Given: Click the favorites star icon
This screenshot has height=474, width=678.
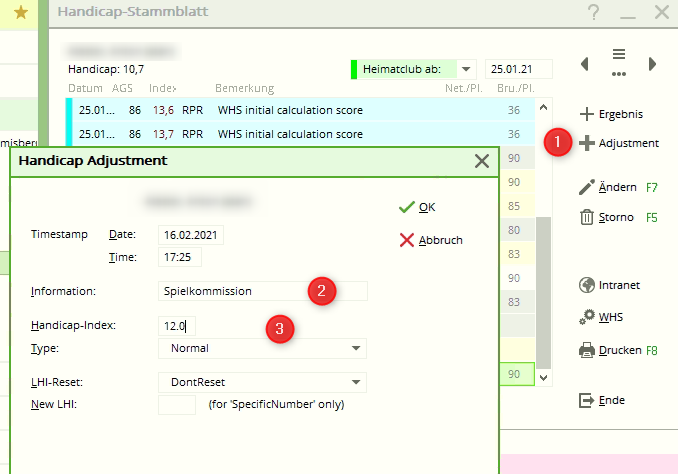Looking at the screenshot, I should [x=21, y=13].
